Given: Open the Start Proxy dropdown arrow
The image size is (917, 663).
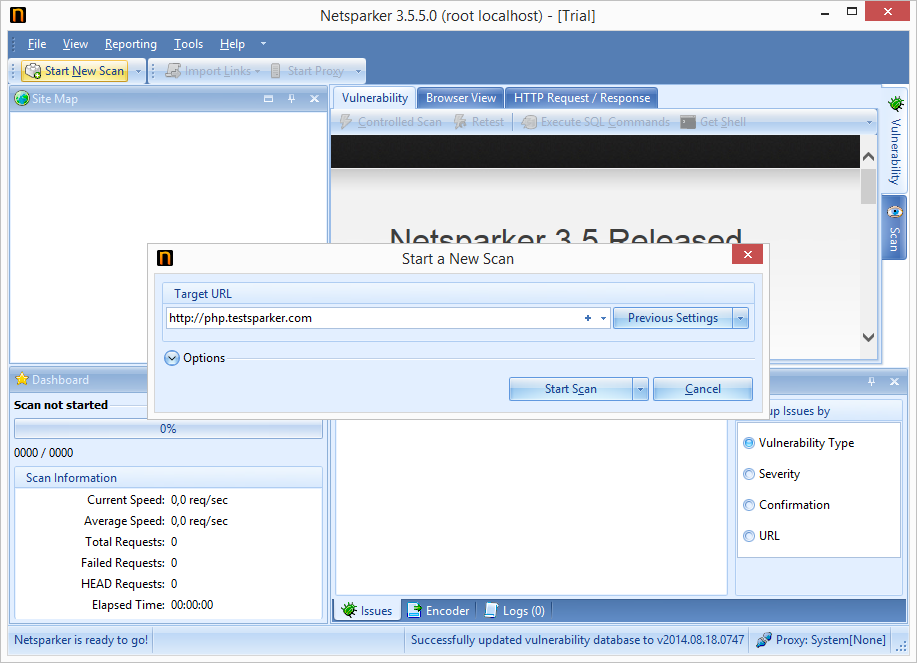Looking at the screenshot, I should pyautogui.click(x=358, y=71).
